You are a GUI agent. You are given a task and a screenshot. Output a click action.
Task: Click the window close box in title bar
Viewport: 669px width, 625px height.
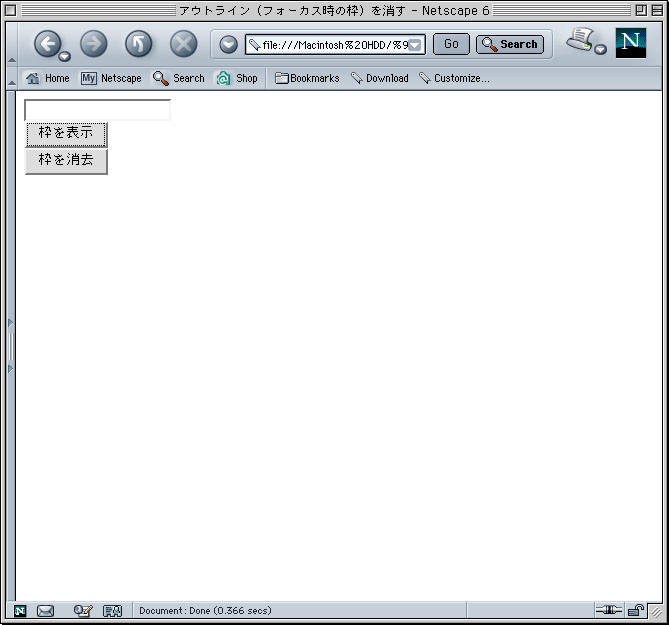coord(11,10)
